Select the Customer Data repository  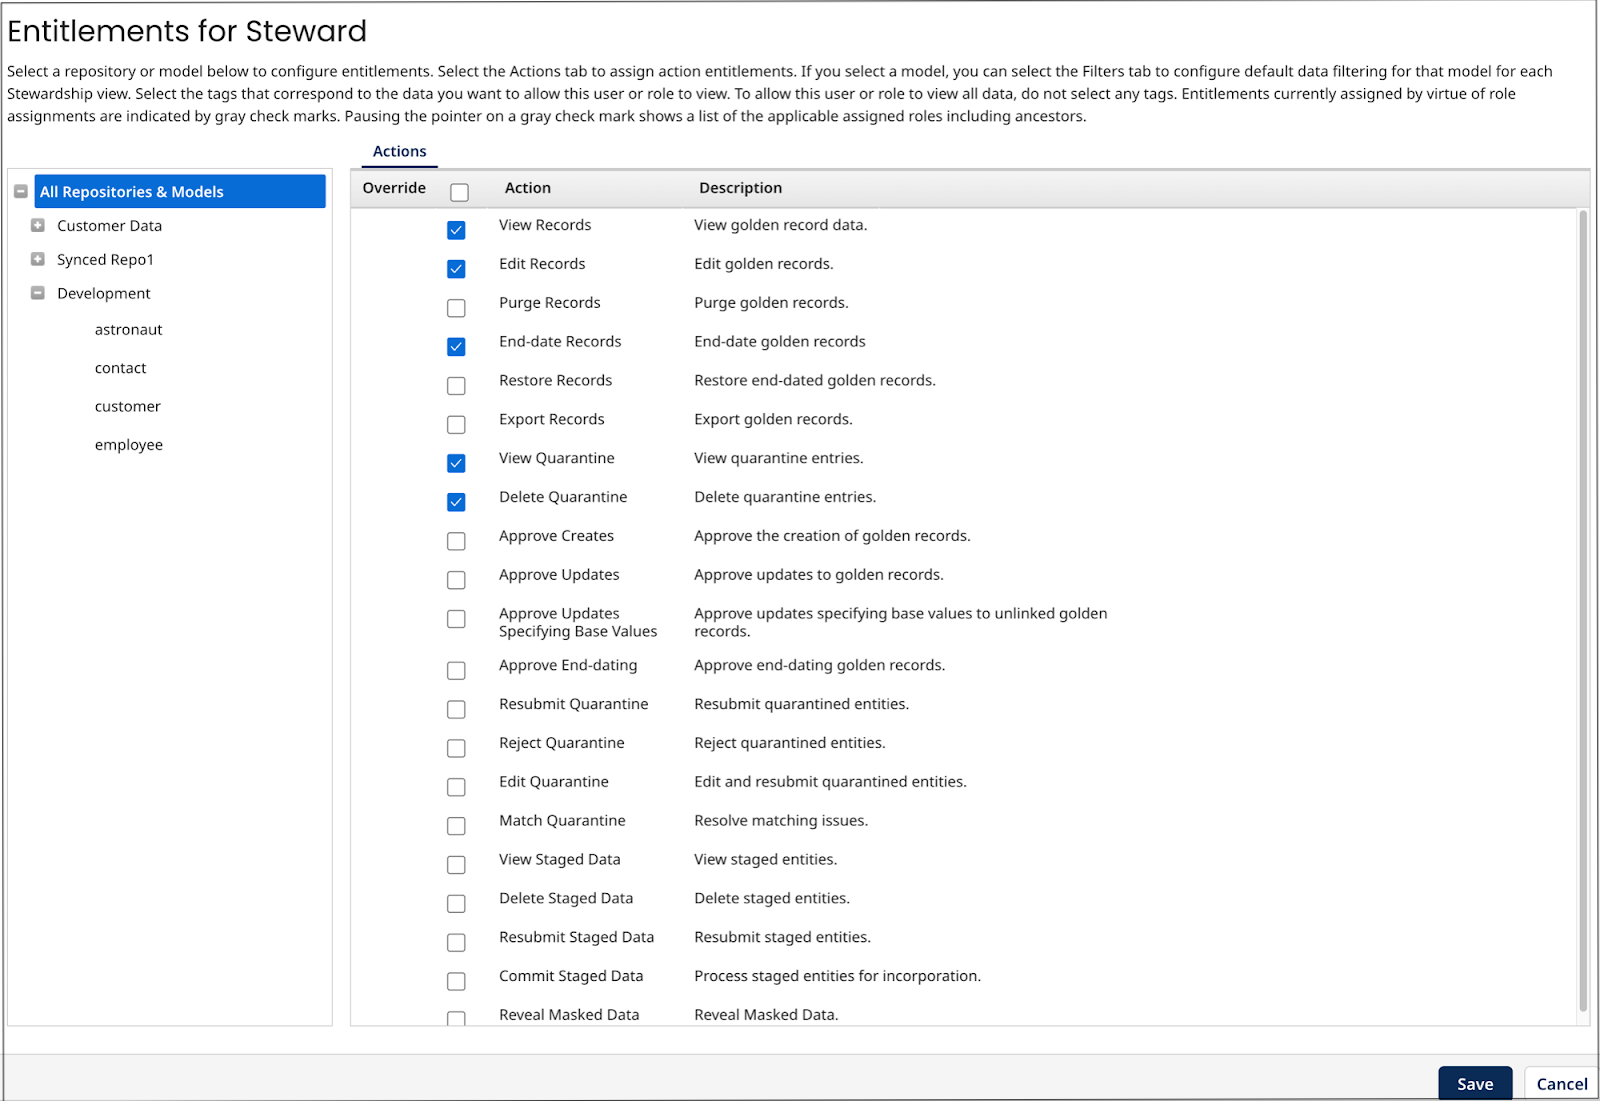coord(110,225)
